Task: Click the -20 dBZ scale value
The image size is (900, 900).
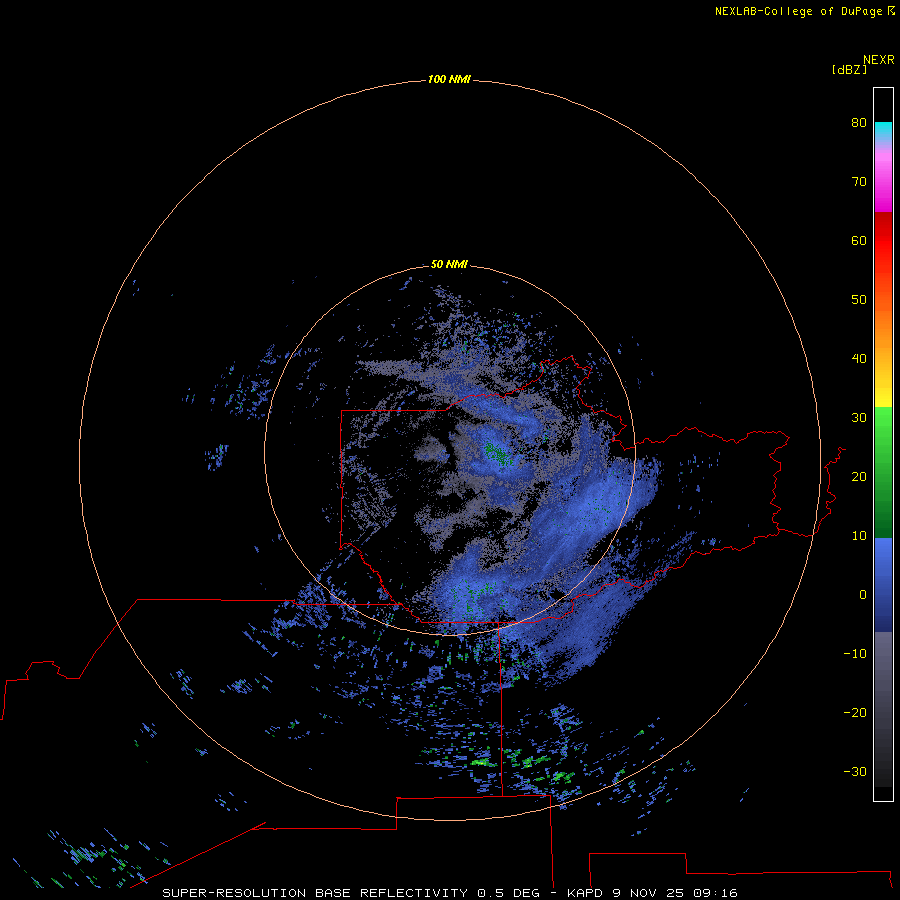Action: click(855, 712)
